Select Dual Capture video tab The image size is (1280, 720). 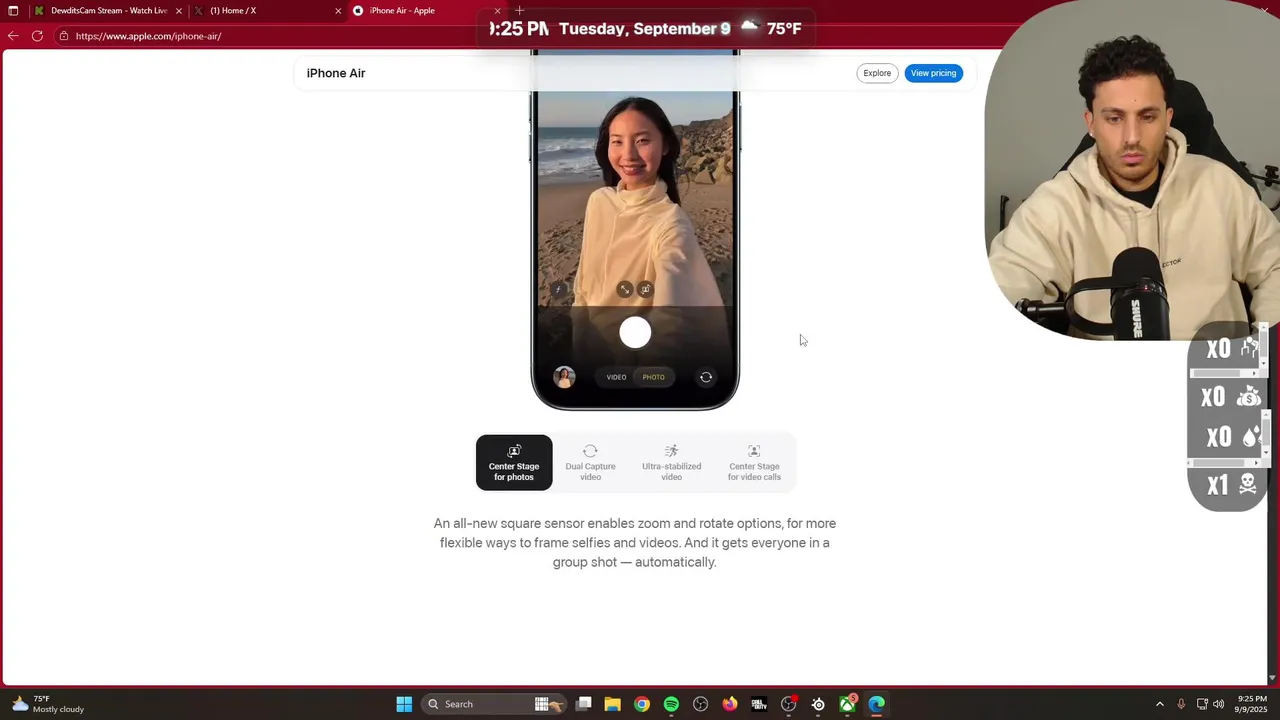(x=590, y=462)
